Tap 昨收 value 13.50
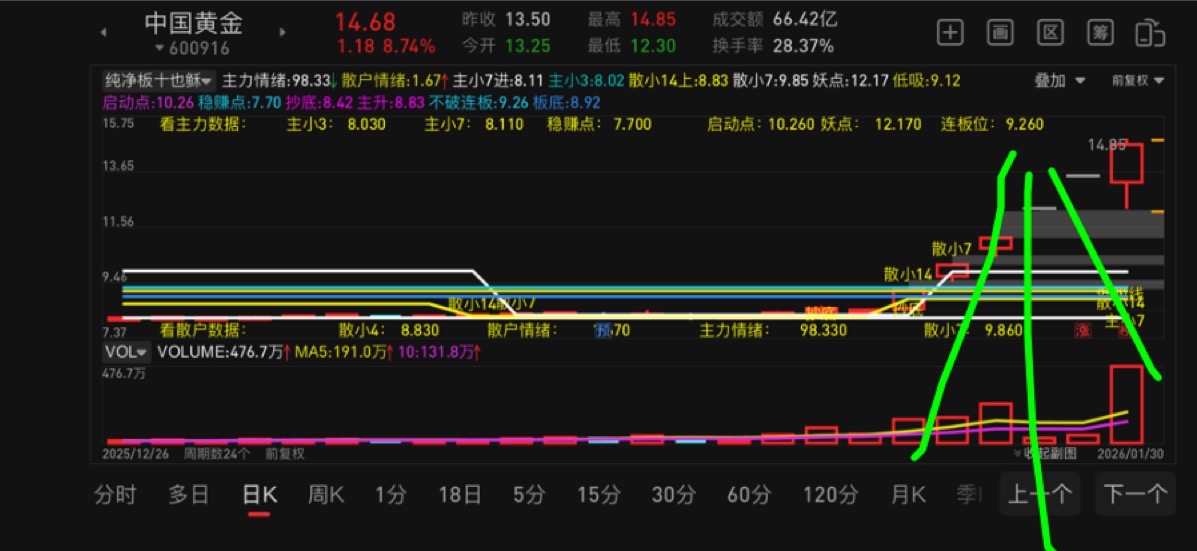This screenshot has width=1197, height=551. tap(528, 19)
